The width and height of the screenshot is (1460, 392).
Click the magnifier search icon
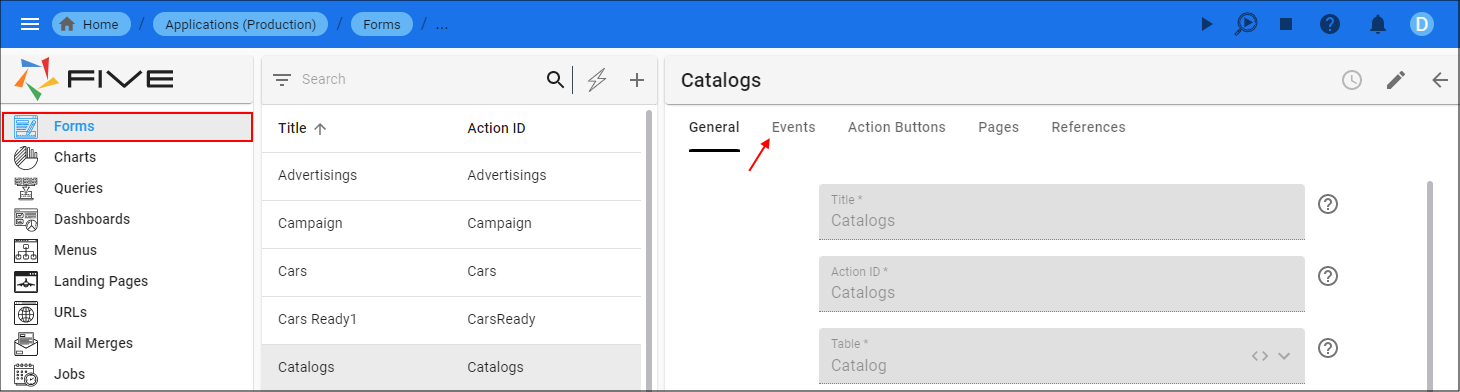555,80
